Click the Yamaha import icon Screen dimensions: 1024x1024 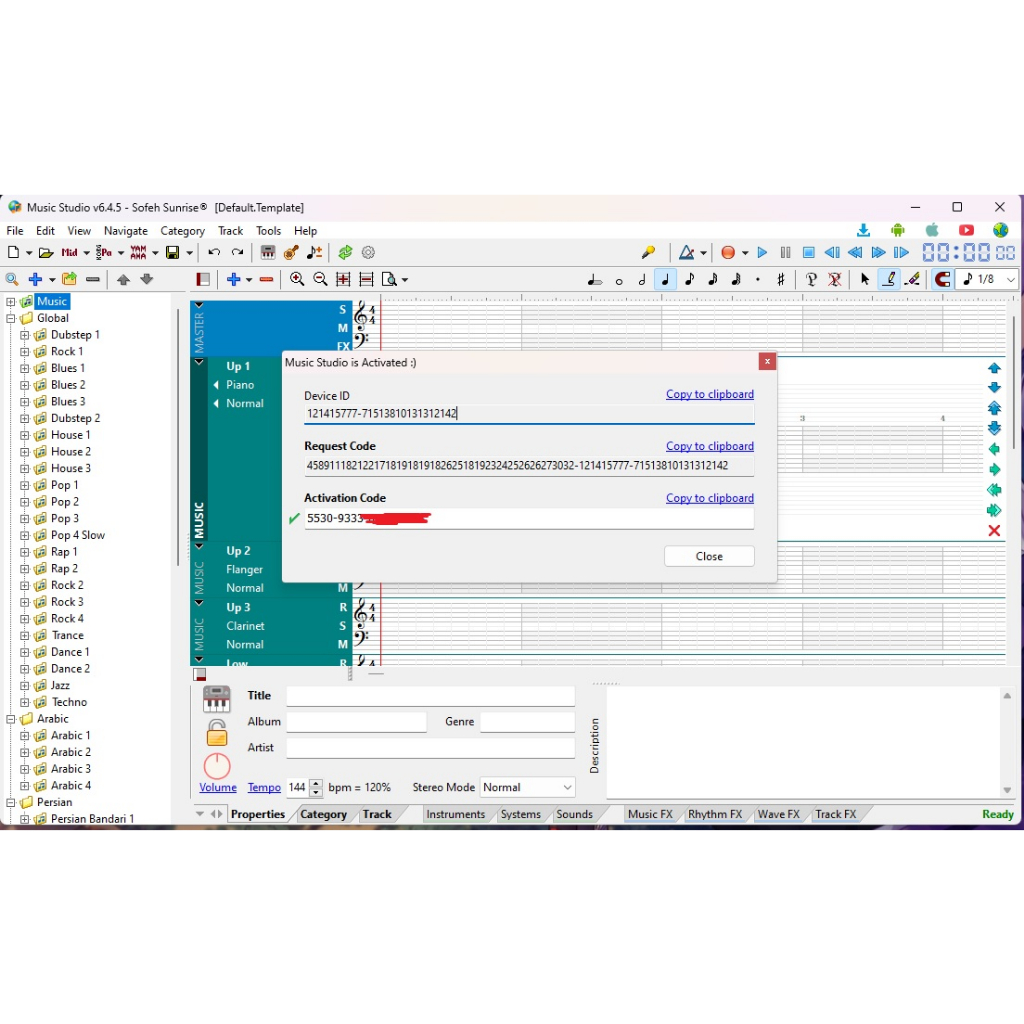tap(138, 253)
